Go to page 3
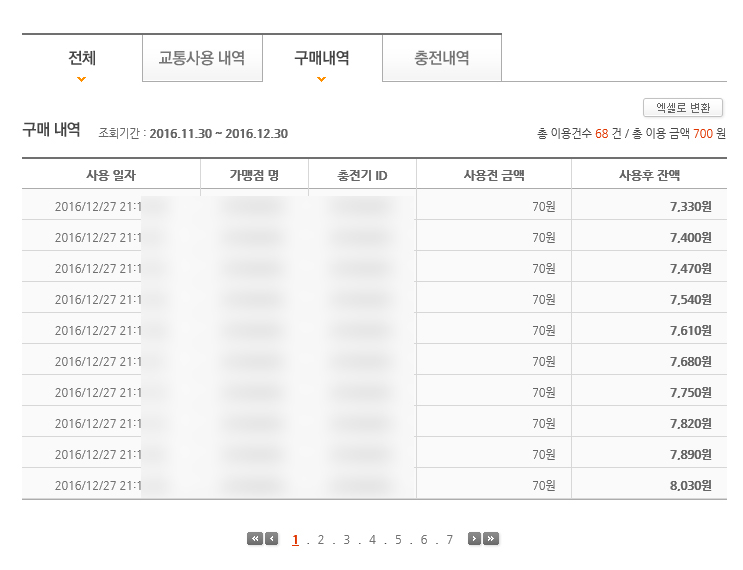The image size is (743, 570). tap(347, 540)
